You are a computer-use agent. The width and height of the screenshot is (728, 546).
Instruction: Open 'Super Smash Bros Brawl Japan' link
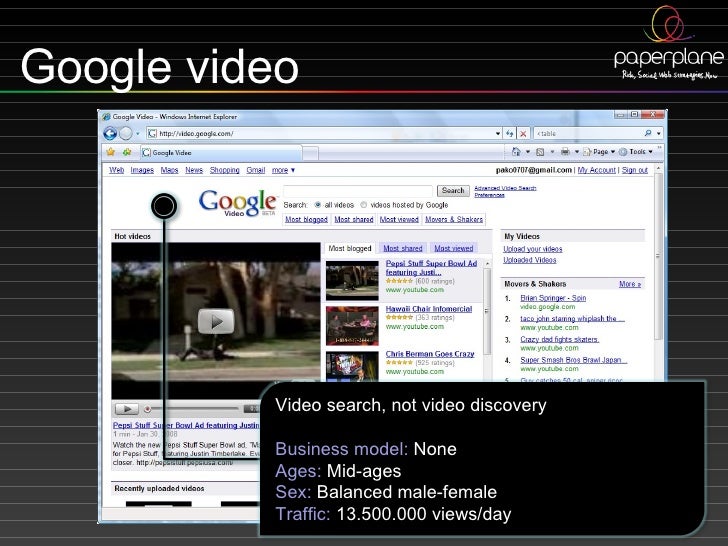(573, 360)
